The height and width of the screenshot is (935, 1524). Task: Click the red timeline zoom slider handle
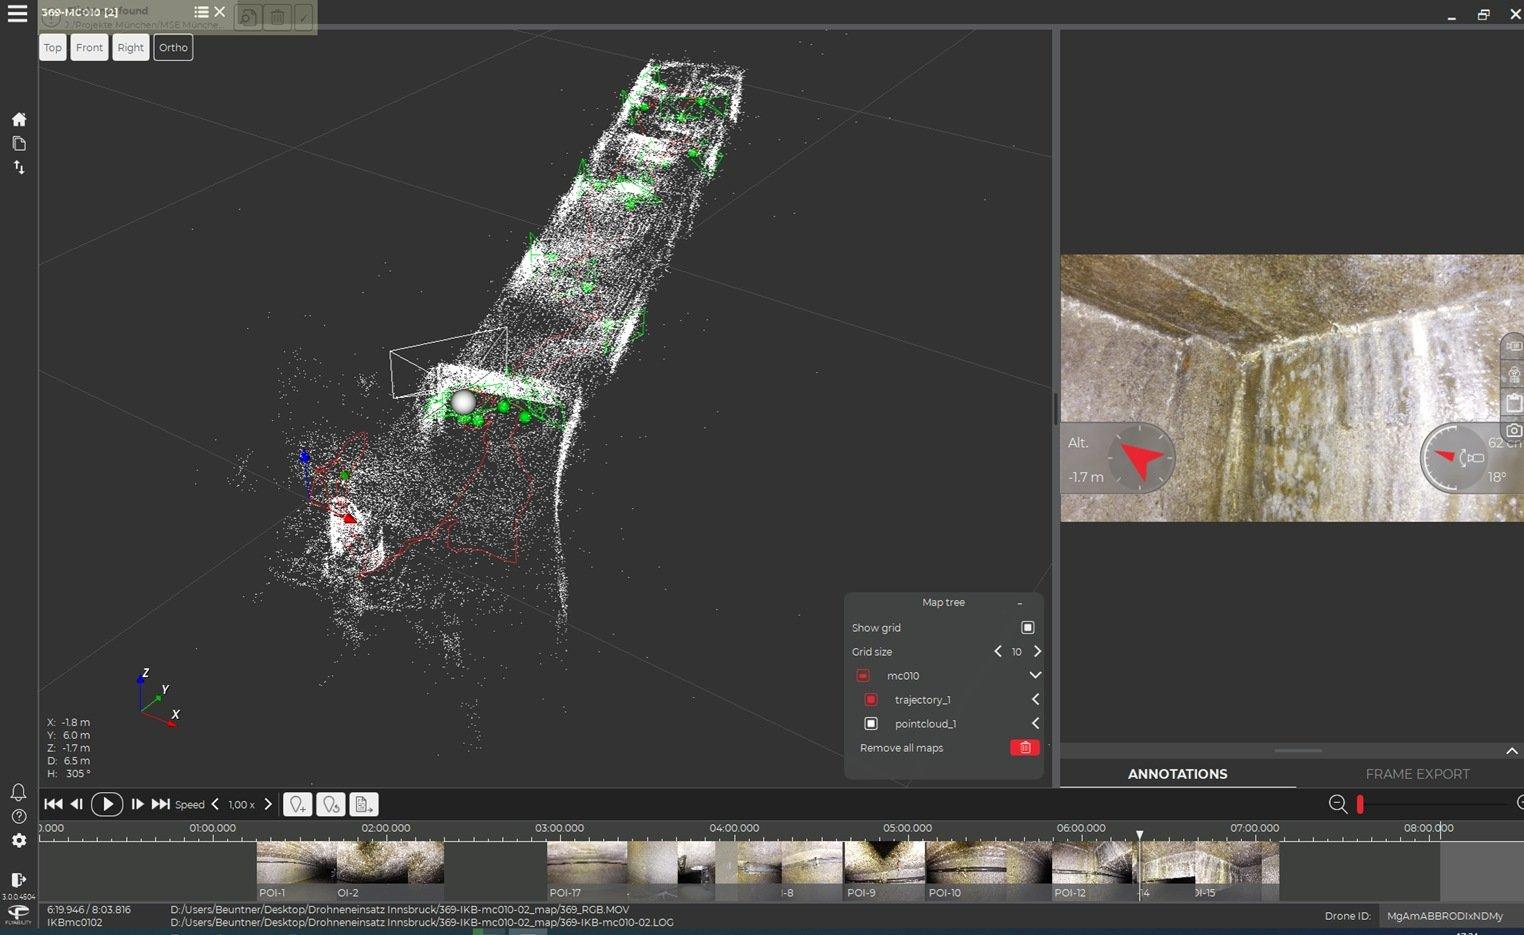coord(1360,804)
